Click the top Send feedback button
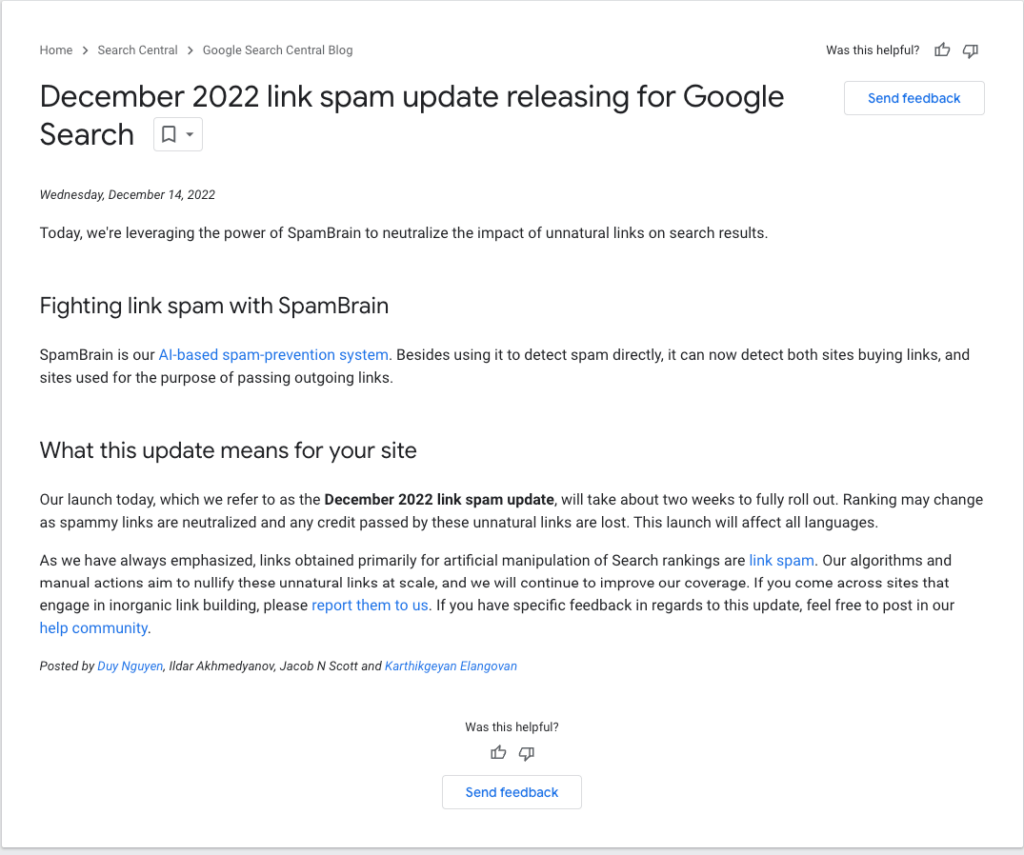This screenshot has width=1024, height=855. pos(913,98)
